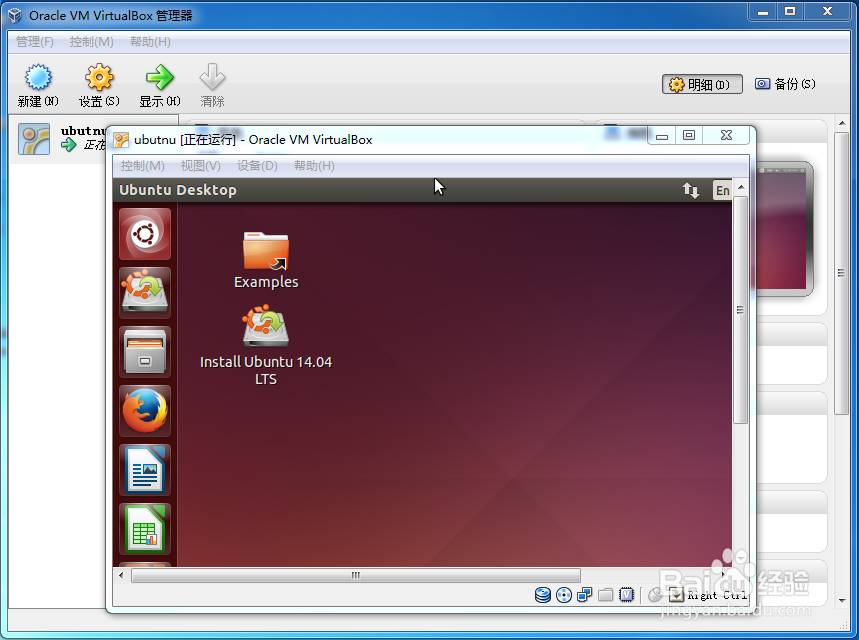Minimize the ubutnu VM window
Image resolution: width=859 pixels, height=640 pixels.
coord(662,135)
